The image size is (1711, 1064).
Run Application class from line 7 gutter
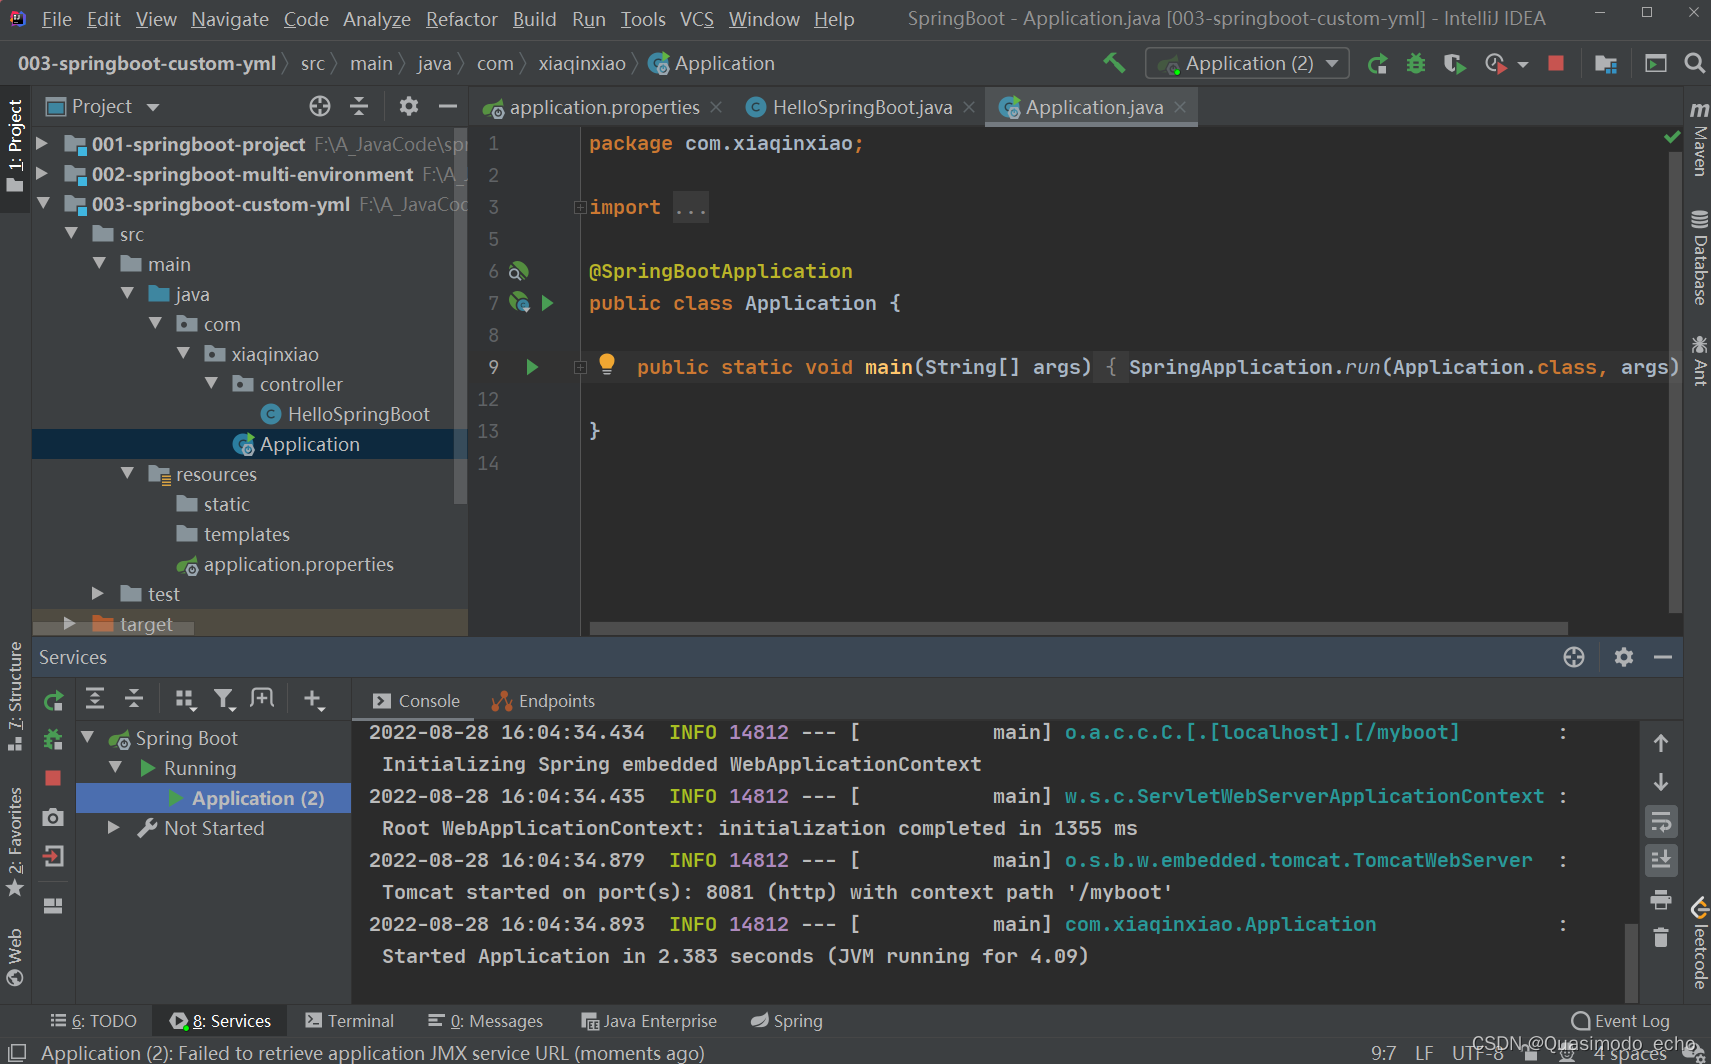[547, 303]
